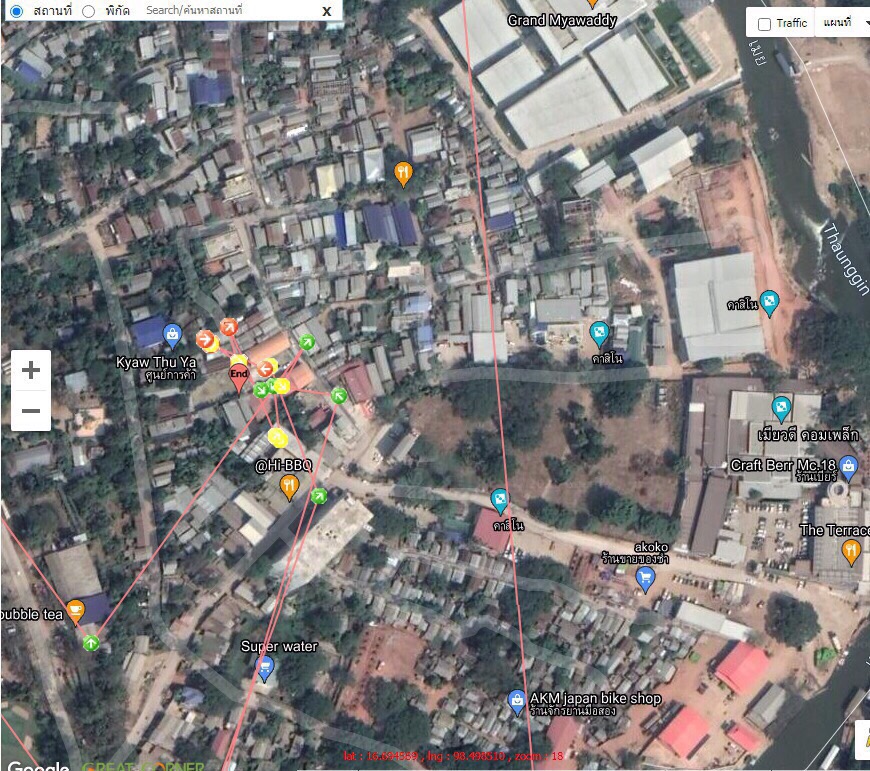Click the bubble tea cafe pin
The width and height of the screenshot is (870, 771).
pos(75,612)
